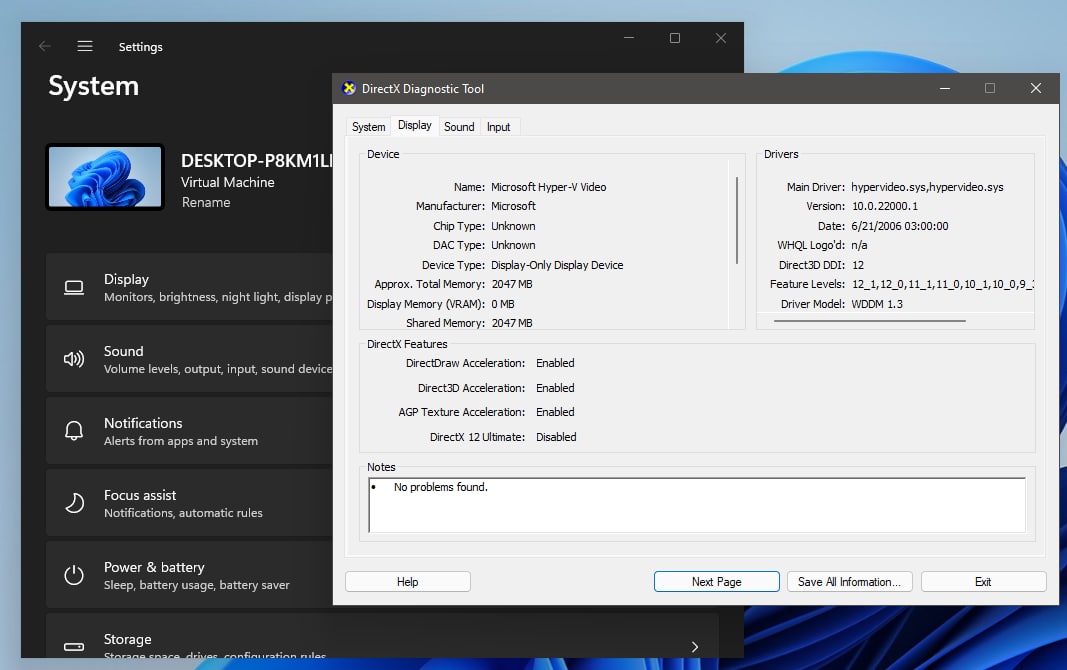Click the Rename link in Settings
1067x670 pixels.
coord(206,203)
